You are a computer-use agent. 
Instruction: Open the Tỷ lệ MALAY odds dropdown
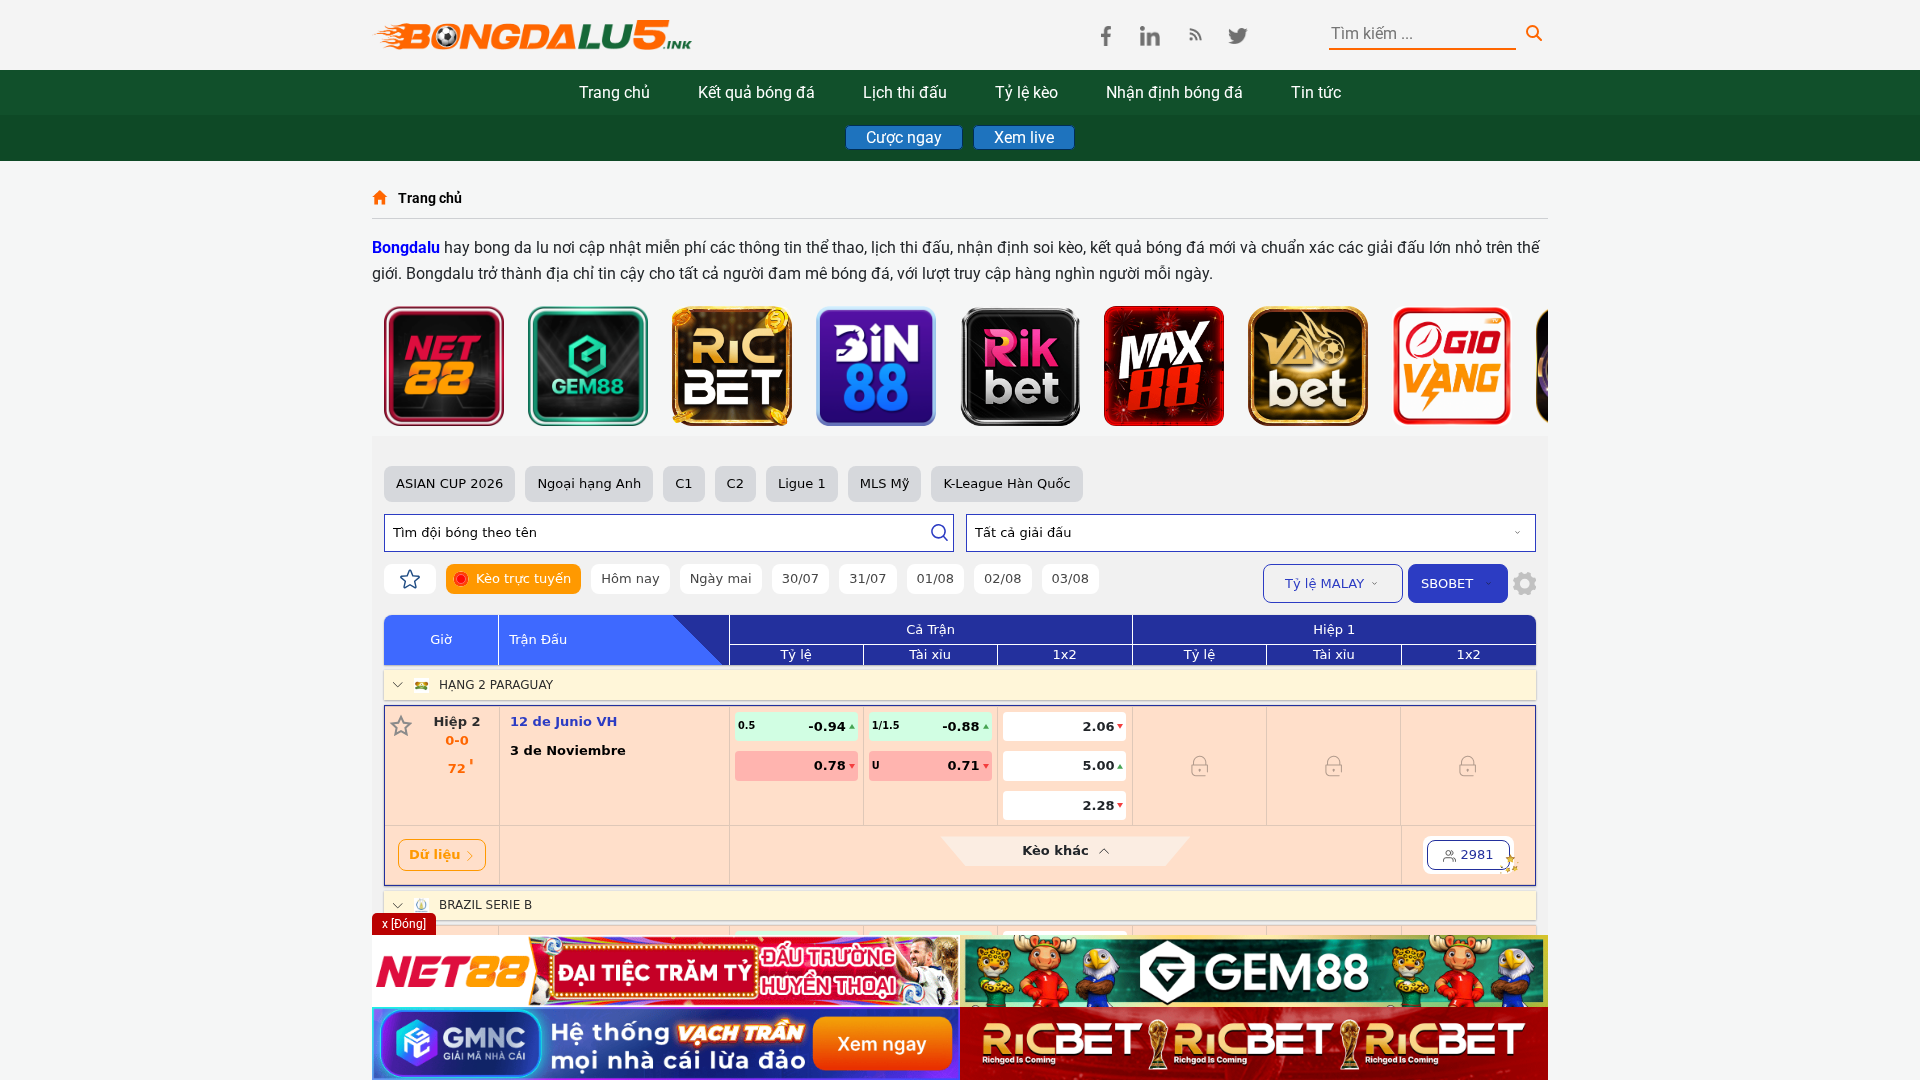pyautogui.click(x=1333, y=583)
